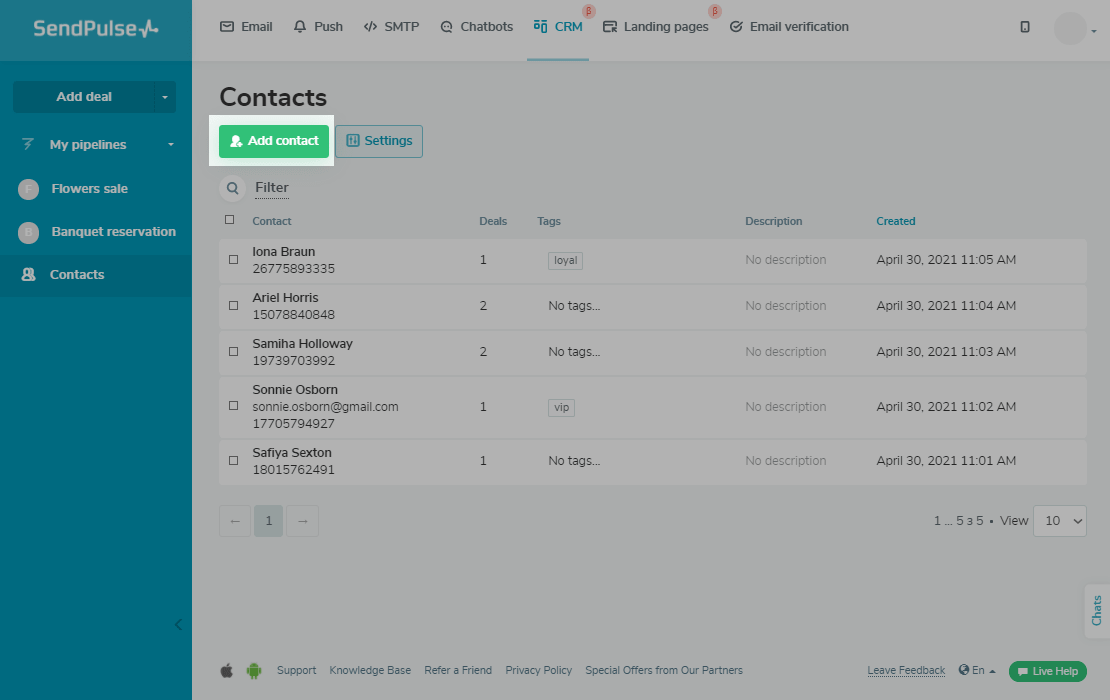Click sonnie.osborn@gmail.com email
1110x700 pixels.
(326, 407)
